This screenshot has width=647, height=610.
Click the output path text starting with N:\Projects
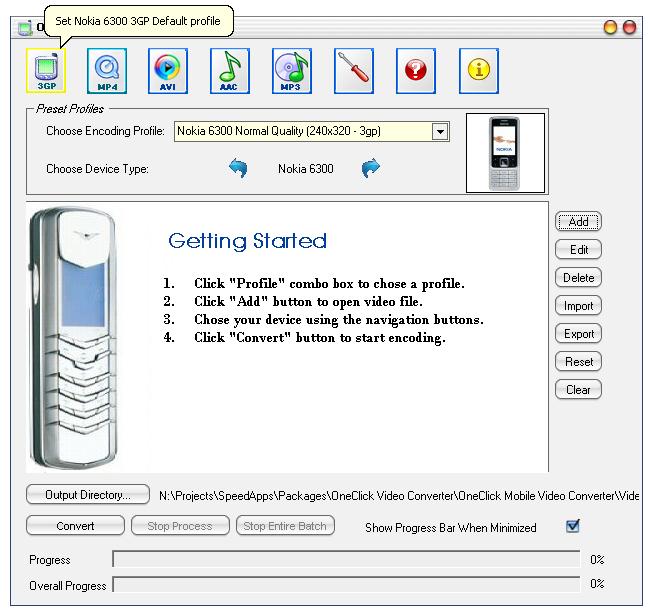click(x=399, y=496)
